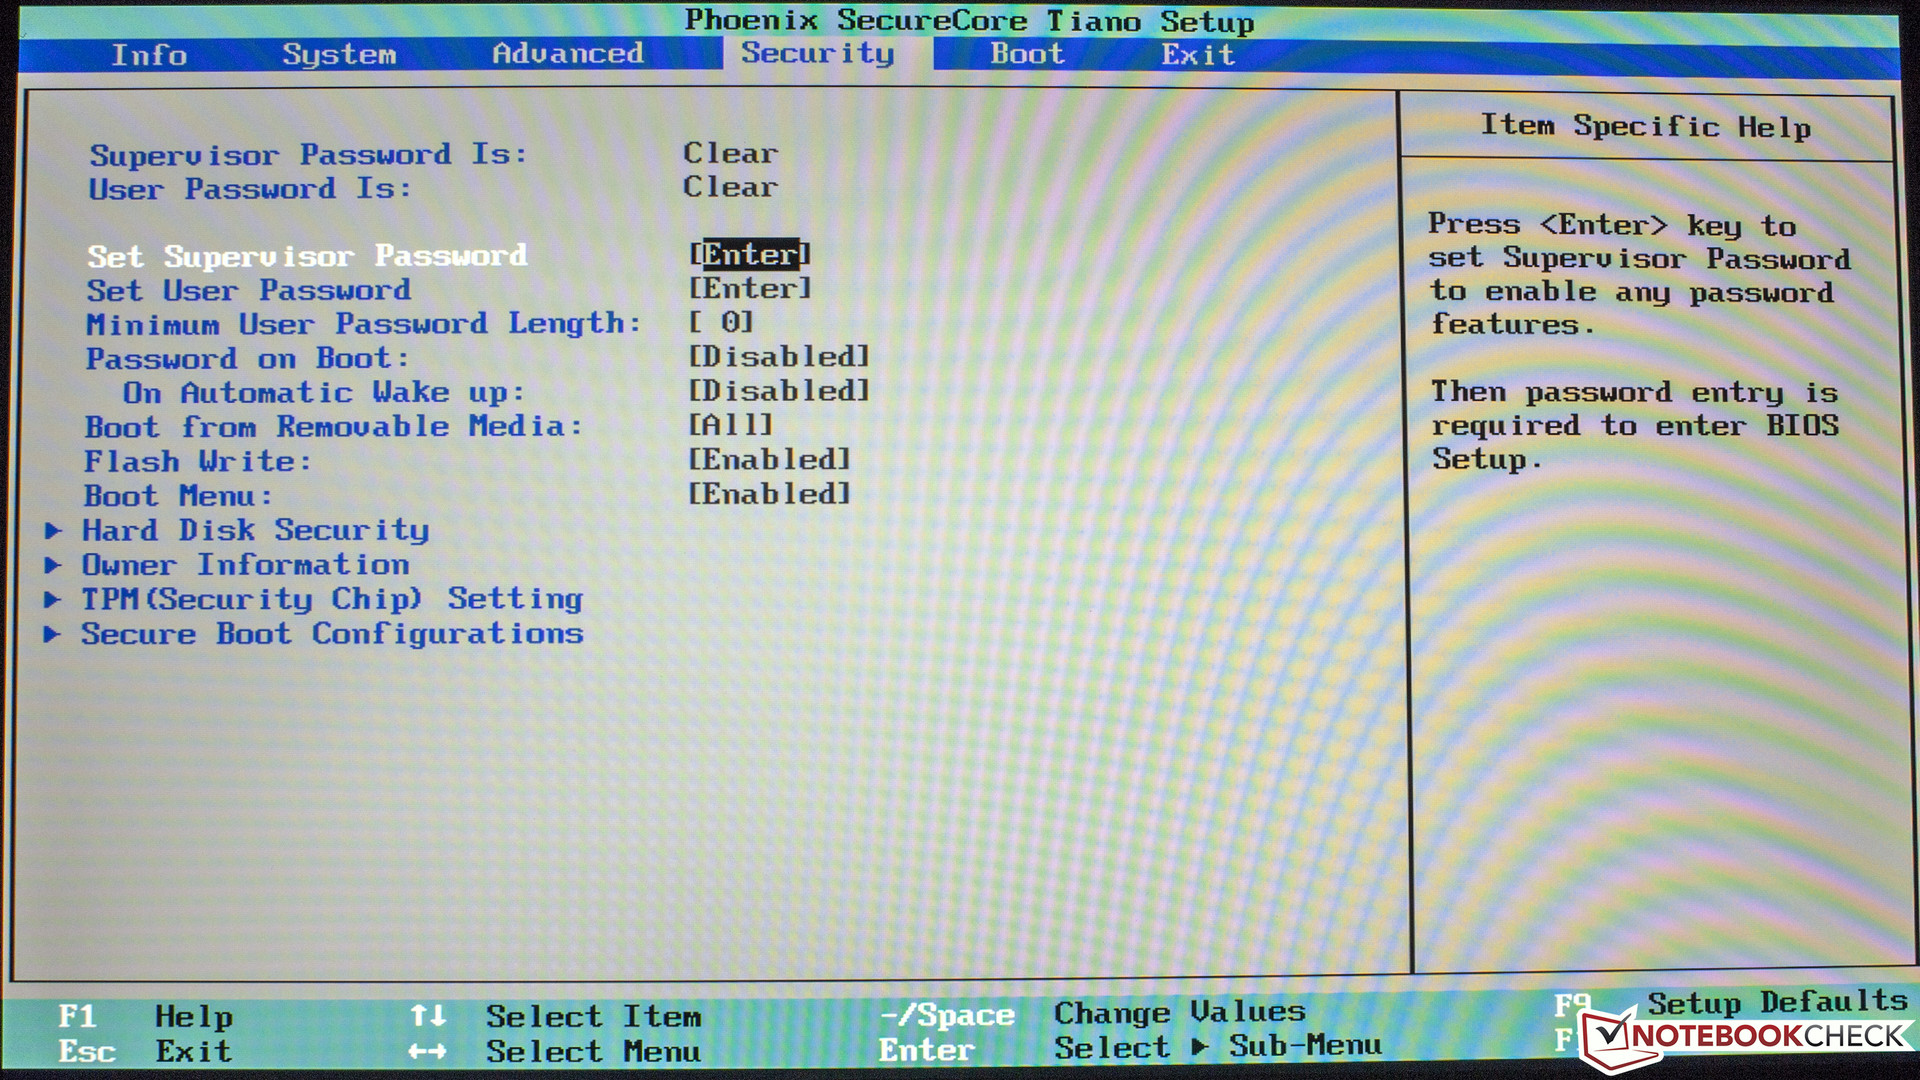Click the left-right arrows Select Menu icon
Viewport: 1920px width, 1080px height.
click(x=428, y=1051)
